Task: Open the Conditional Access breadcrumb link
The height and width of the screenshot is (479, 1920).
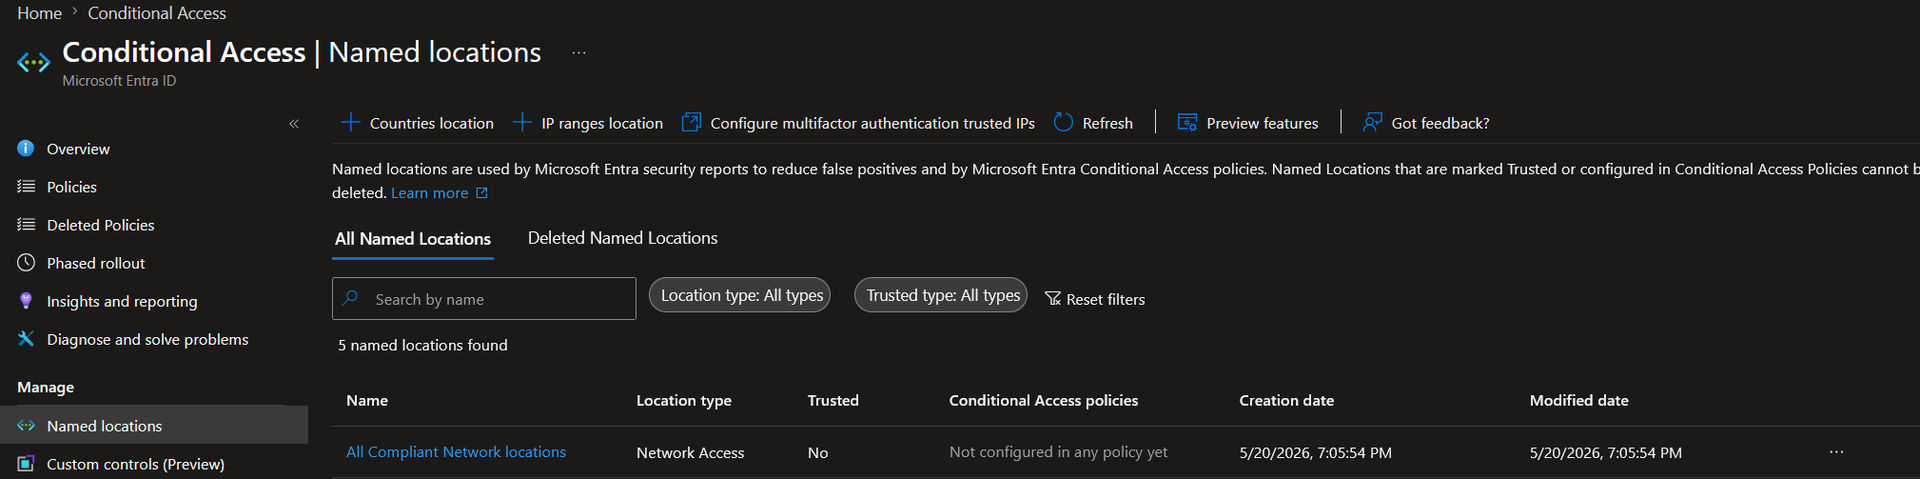Action: click(157, 13)
